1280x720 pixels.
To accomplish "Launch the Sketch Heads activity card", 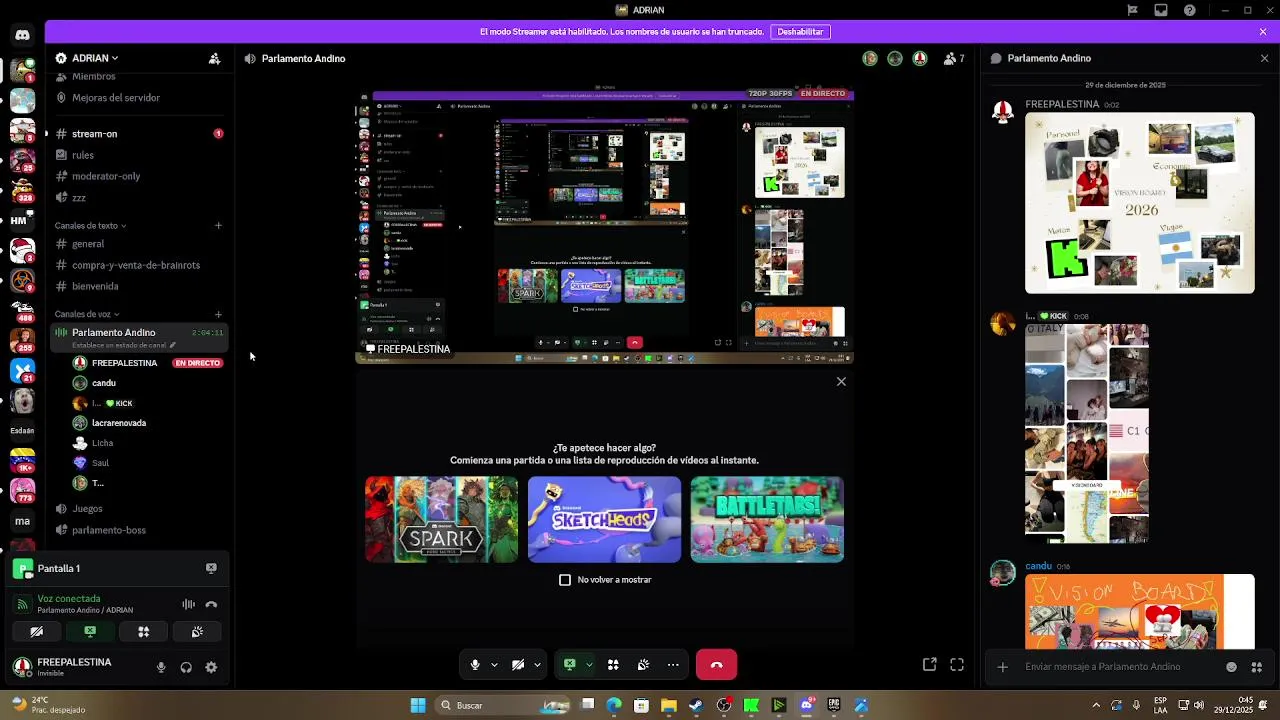I will pyautogui.click(x=604, y=519).
